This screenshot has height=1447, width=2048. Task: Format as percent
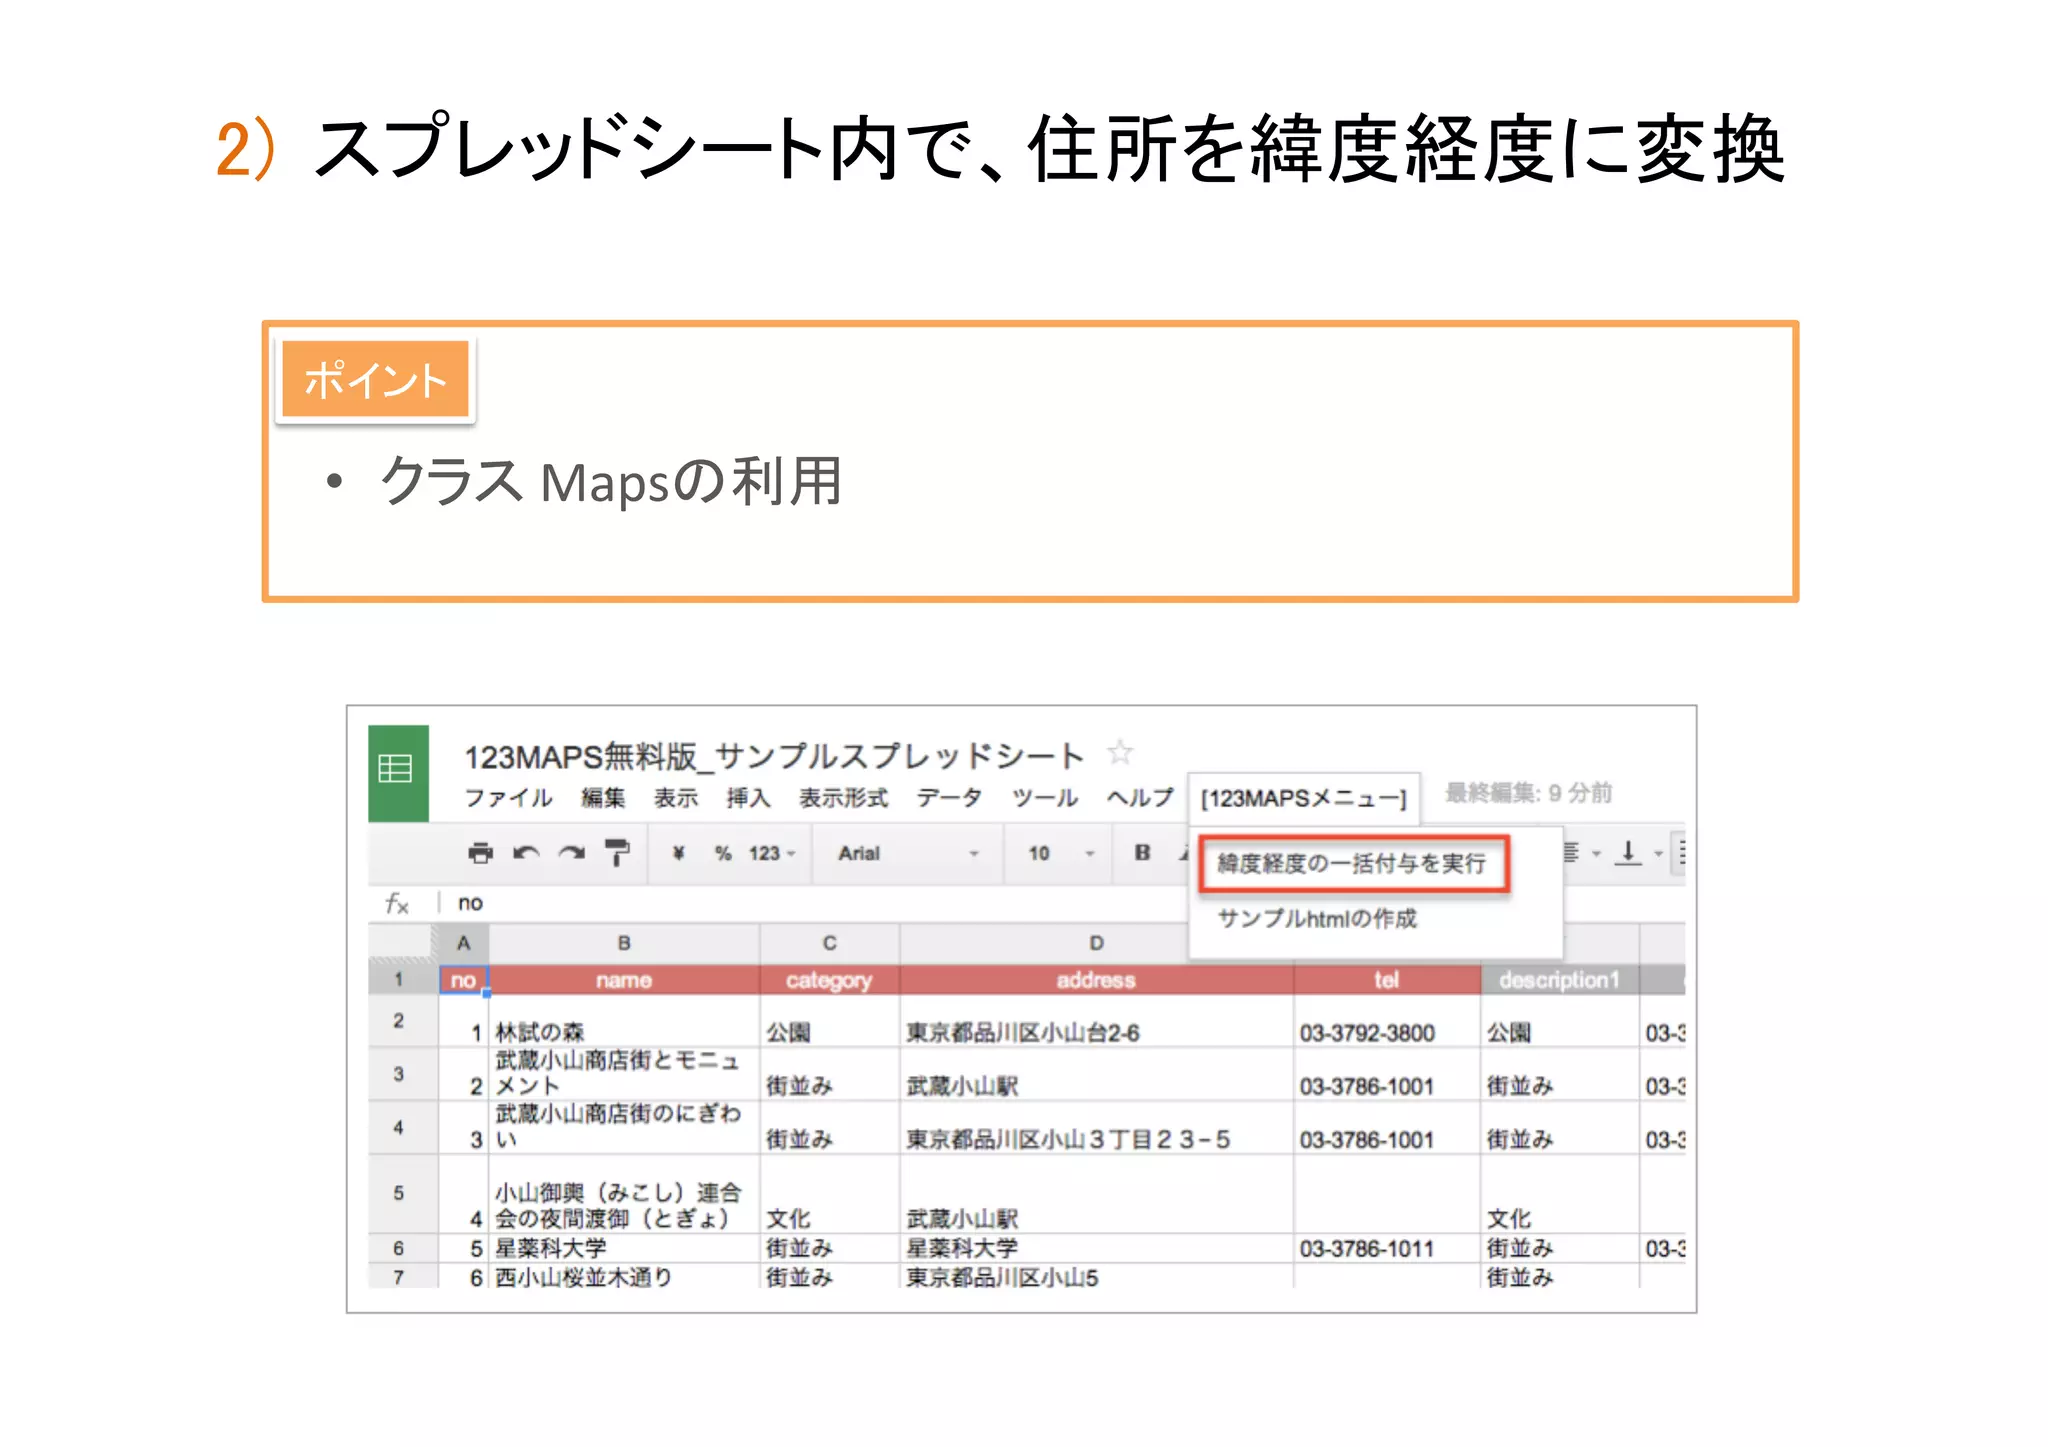point(723,853)
